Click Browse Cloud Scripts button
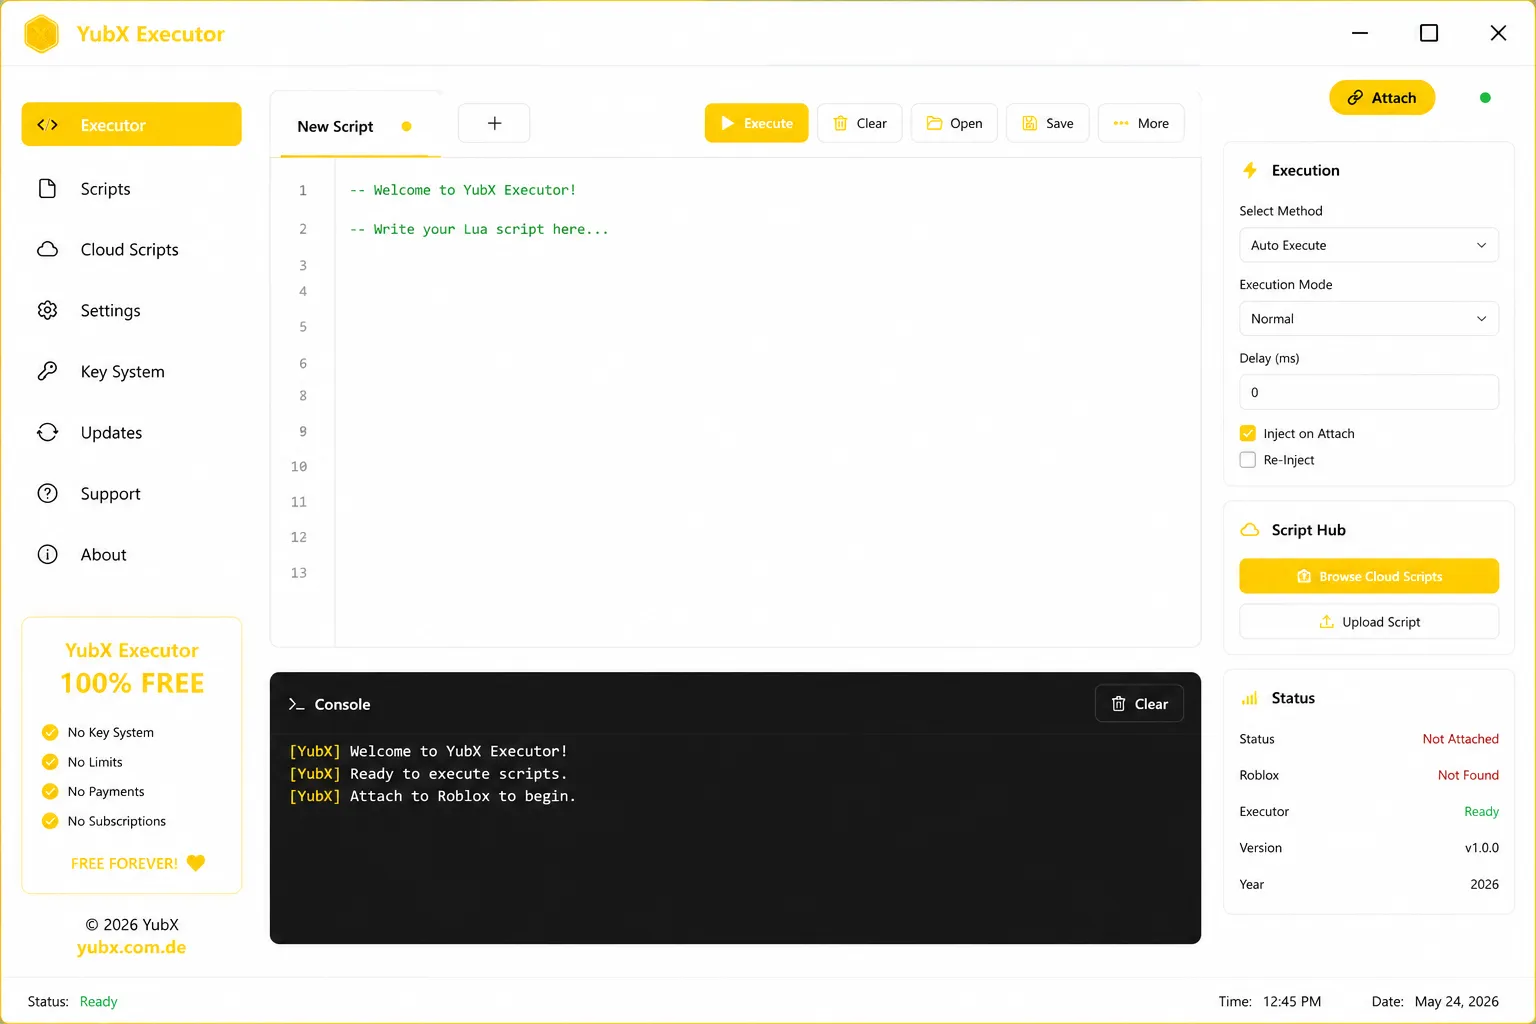The width and height of the screenshot is (1536, 1024). coord(1369,576)
